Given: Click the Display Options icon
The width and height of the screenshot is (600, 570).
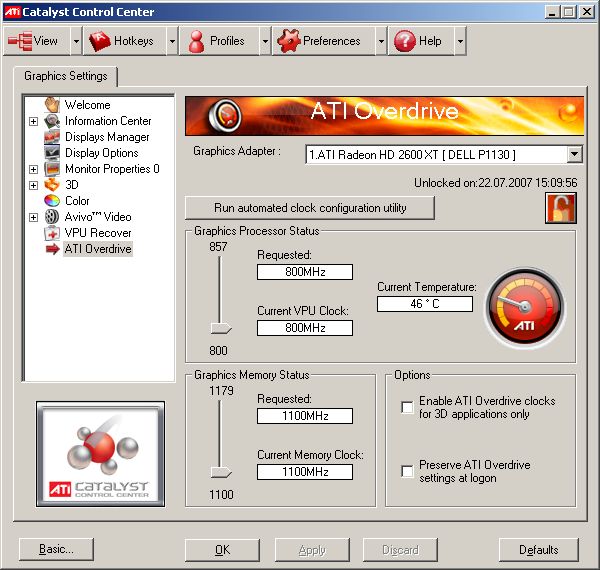Looking at the screenshot, I should pyautogui.click(x=52, y=153).
